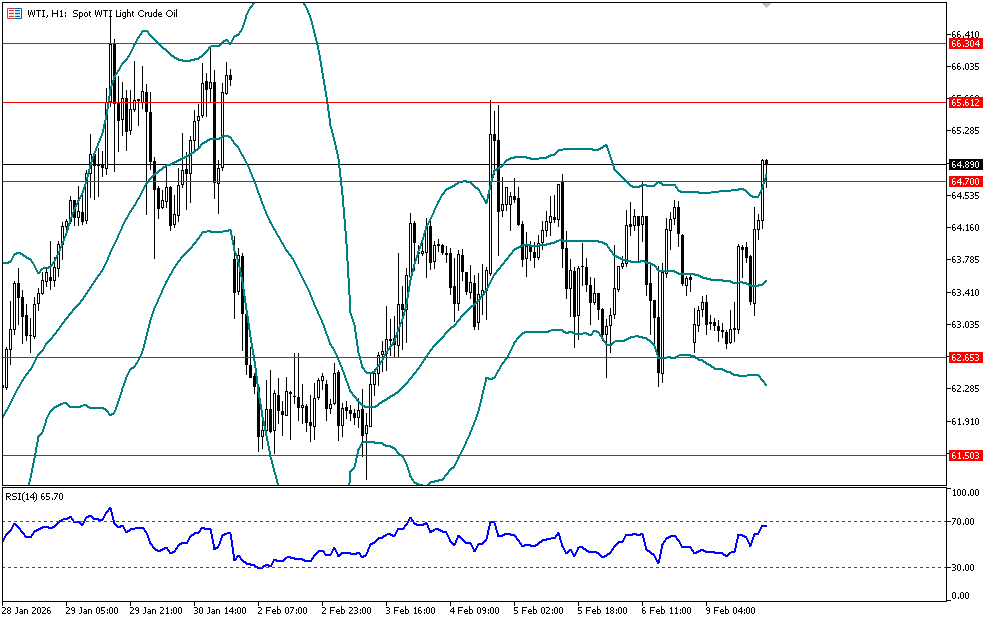Click the 63.410 price axis value

965,292
